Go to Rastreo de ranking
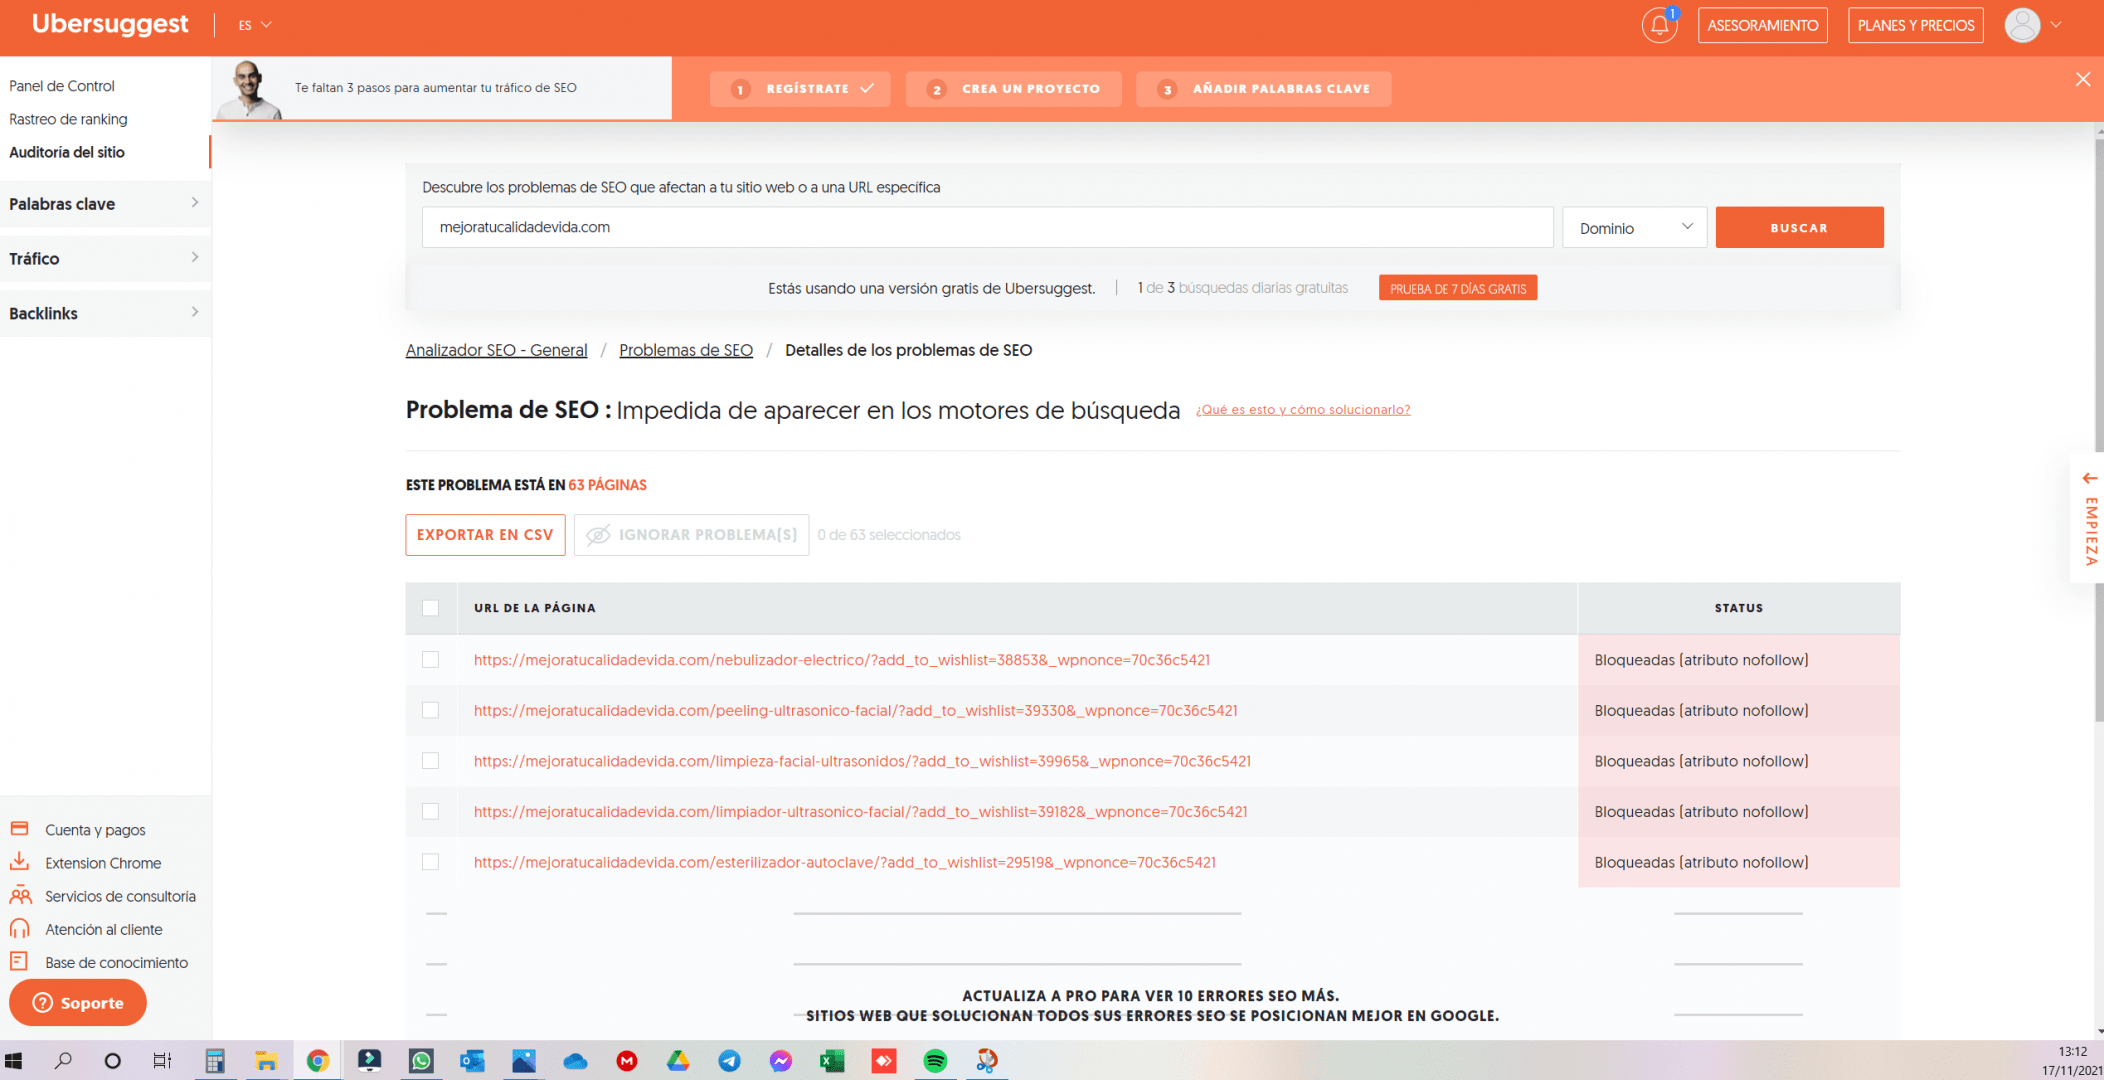2104x1080 pixels. (x=68, y=119)
